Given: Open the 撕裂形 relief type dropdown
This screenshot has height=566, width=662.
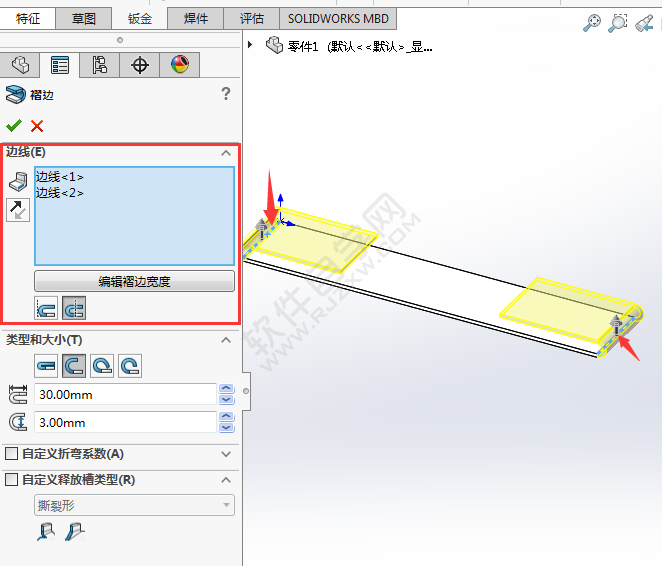Looking at the screenshot, I should coord(134,505).
